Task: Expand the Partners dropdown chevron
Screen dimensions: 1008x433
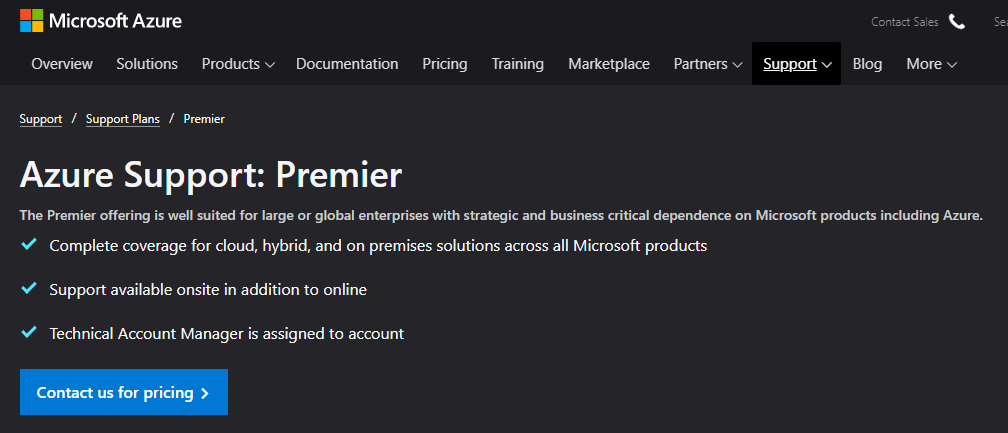Action: pos(737,65)
